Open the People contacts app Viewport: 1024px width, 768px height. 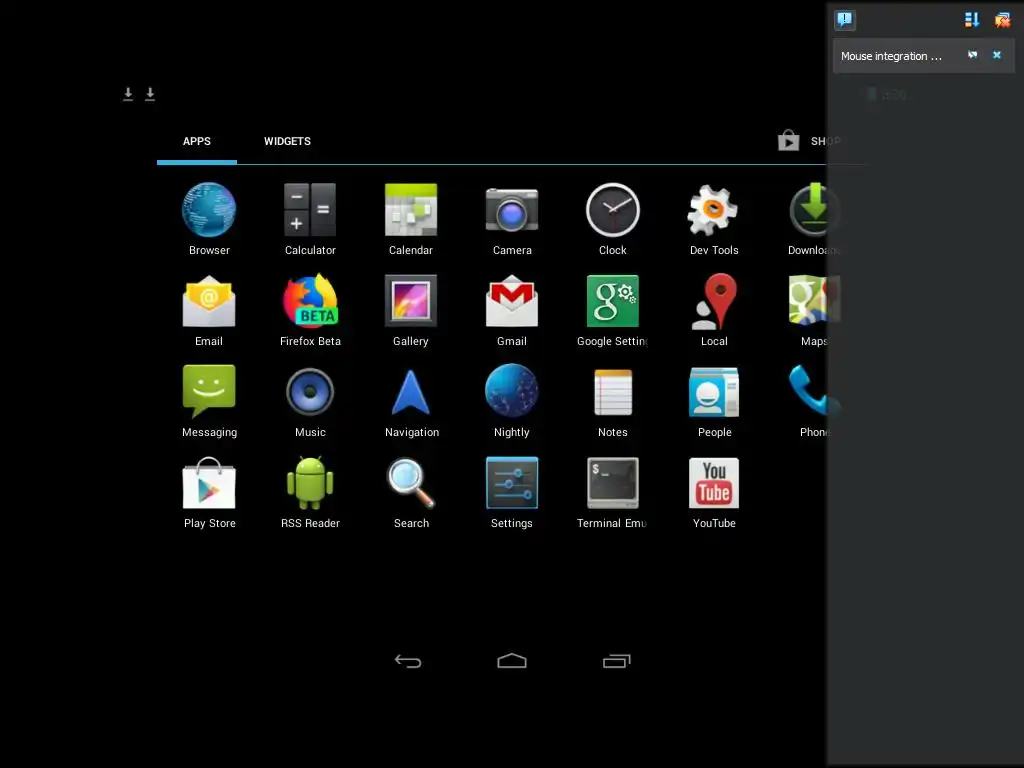714,401
